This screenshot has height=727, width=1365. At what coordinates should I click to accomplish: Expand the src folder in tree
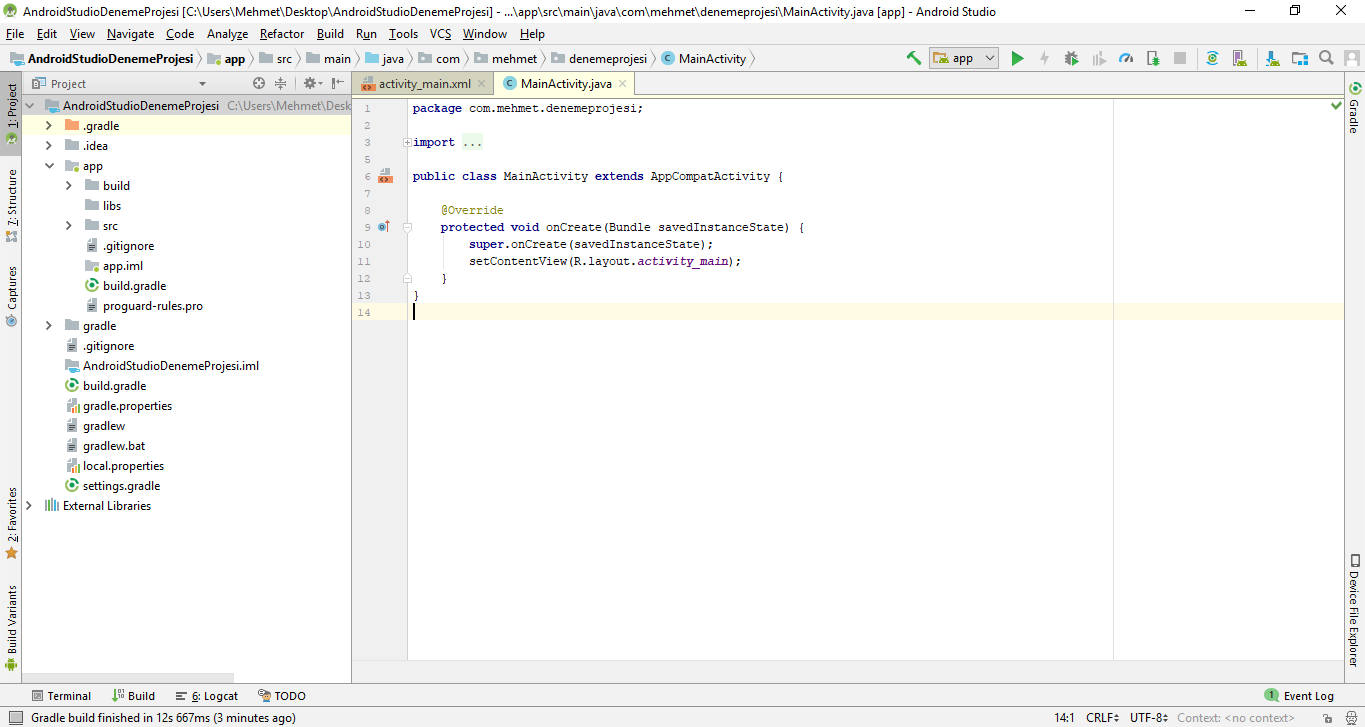tap(68, 226)
